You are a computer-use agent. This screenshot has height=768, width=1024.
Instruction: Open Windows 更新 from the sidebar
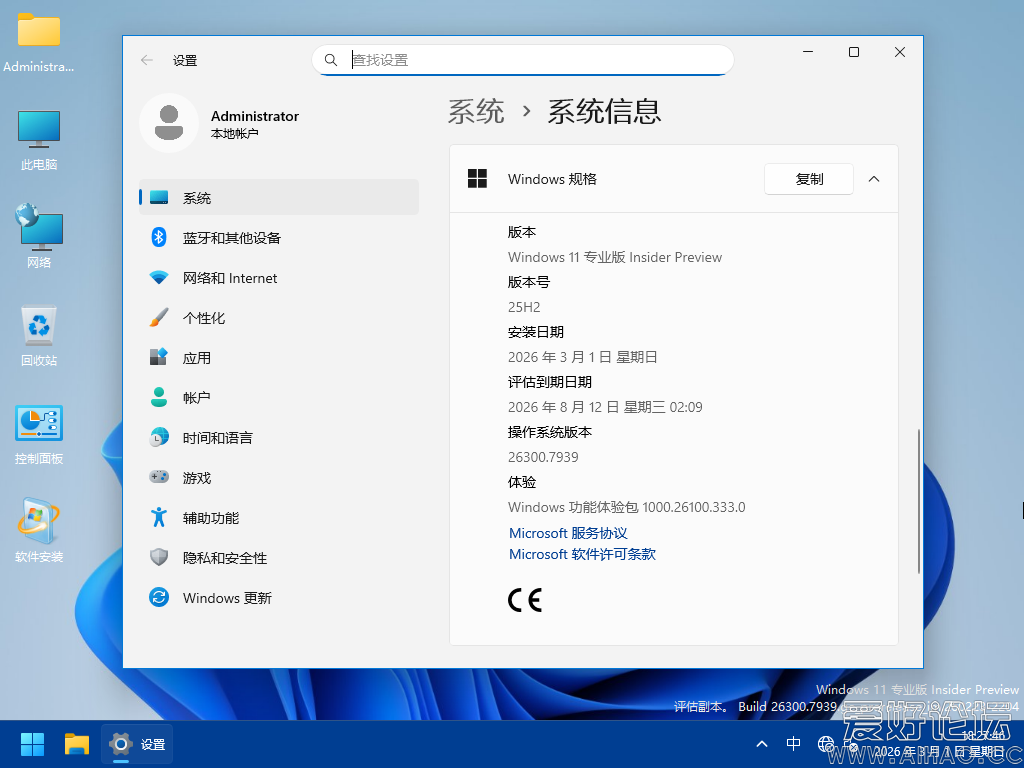pos(279,598)
